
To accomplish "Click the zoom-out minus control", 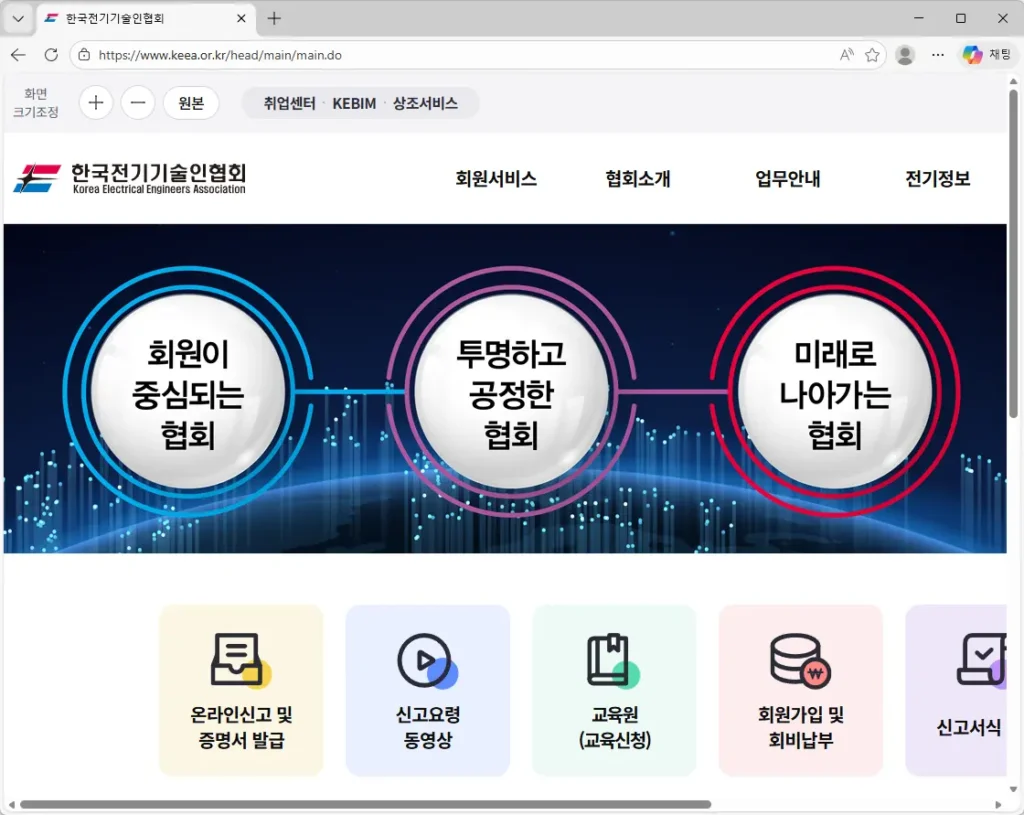I will (x=137, y=103).
